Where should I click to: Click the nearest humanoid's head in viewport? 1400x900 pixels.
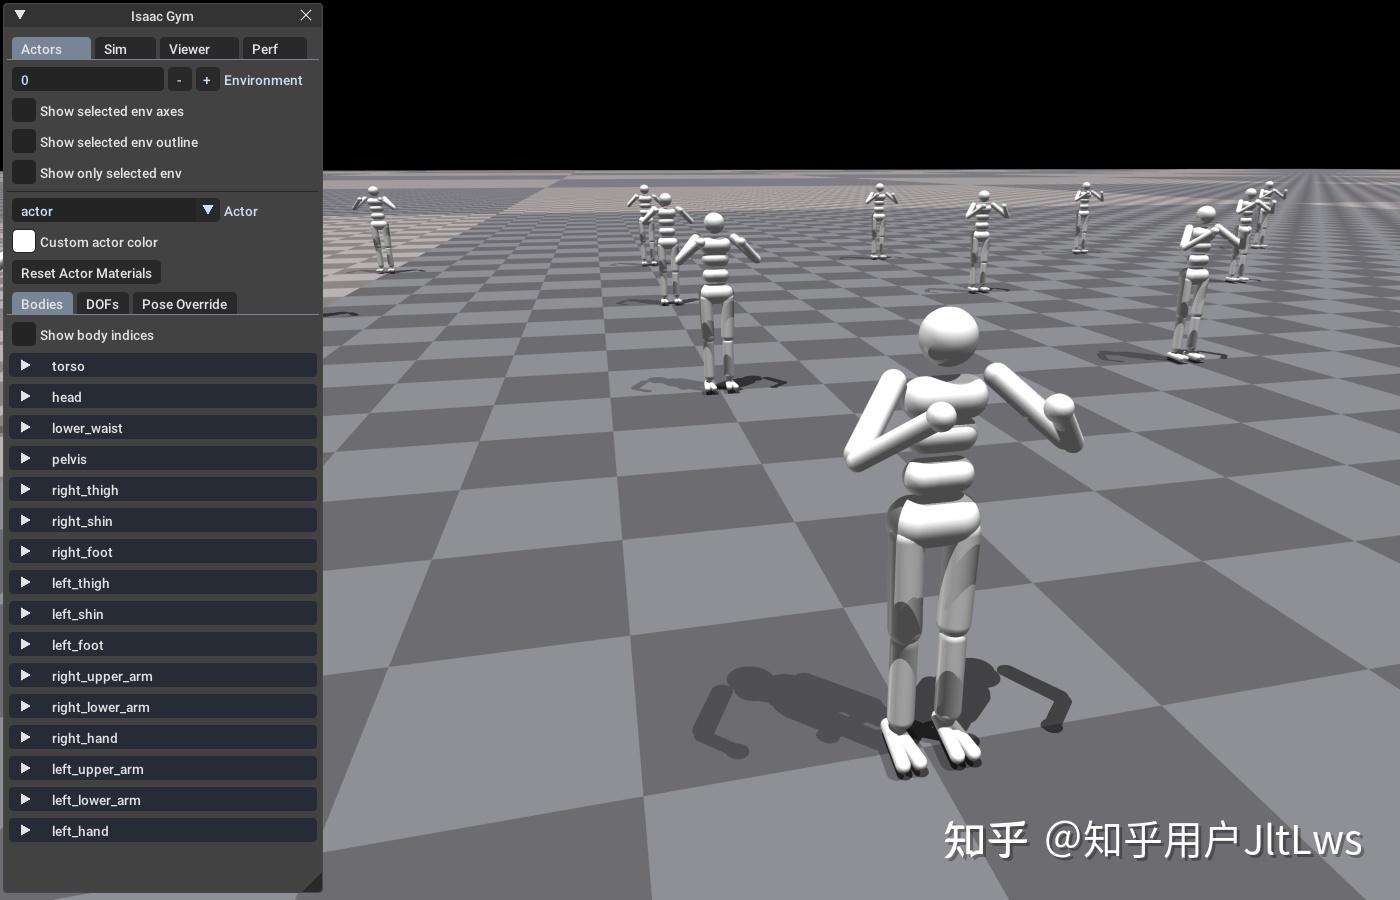(948, 338)
